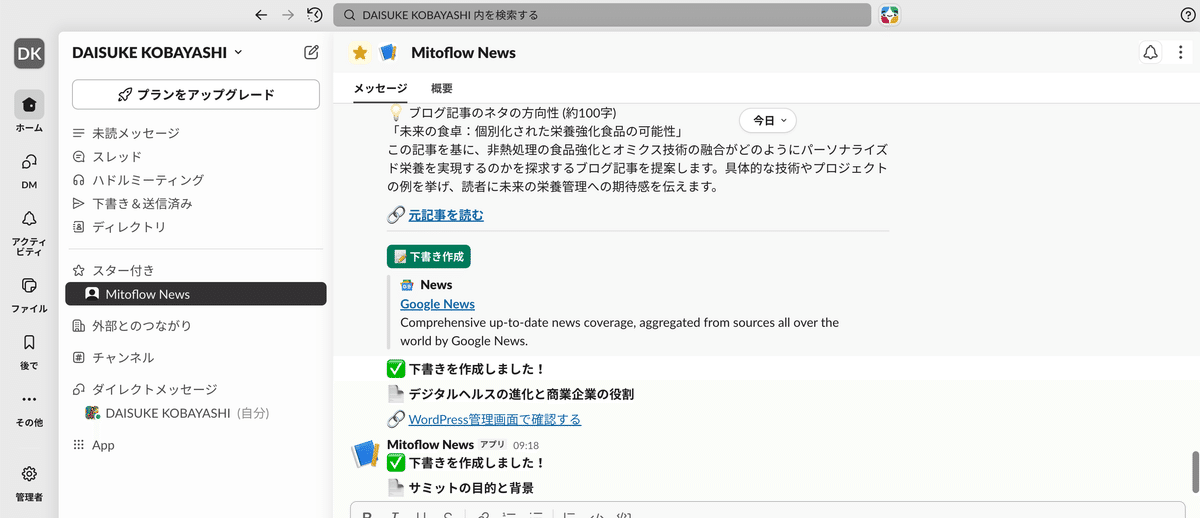This screenshot has height=518, width=1200.
Task: Open DM section icon
Action: (29, 167)
